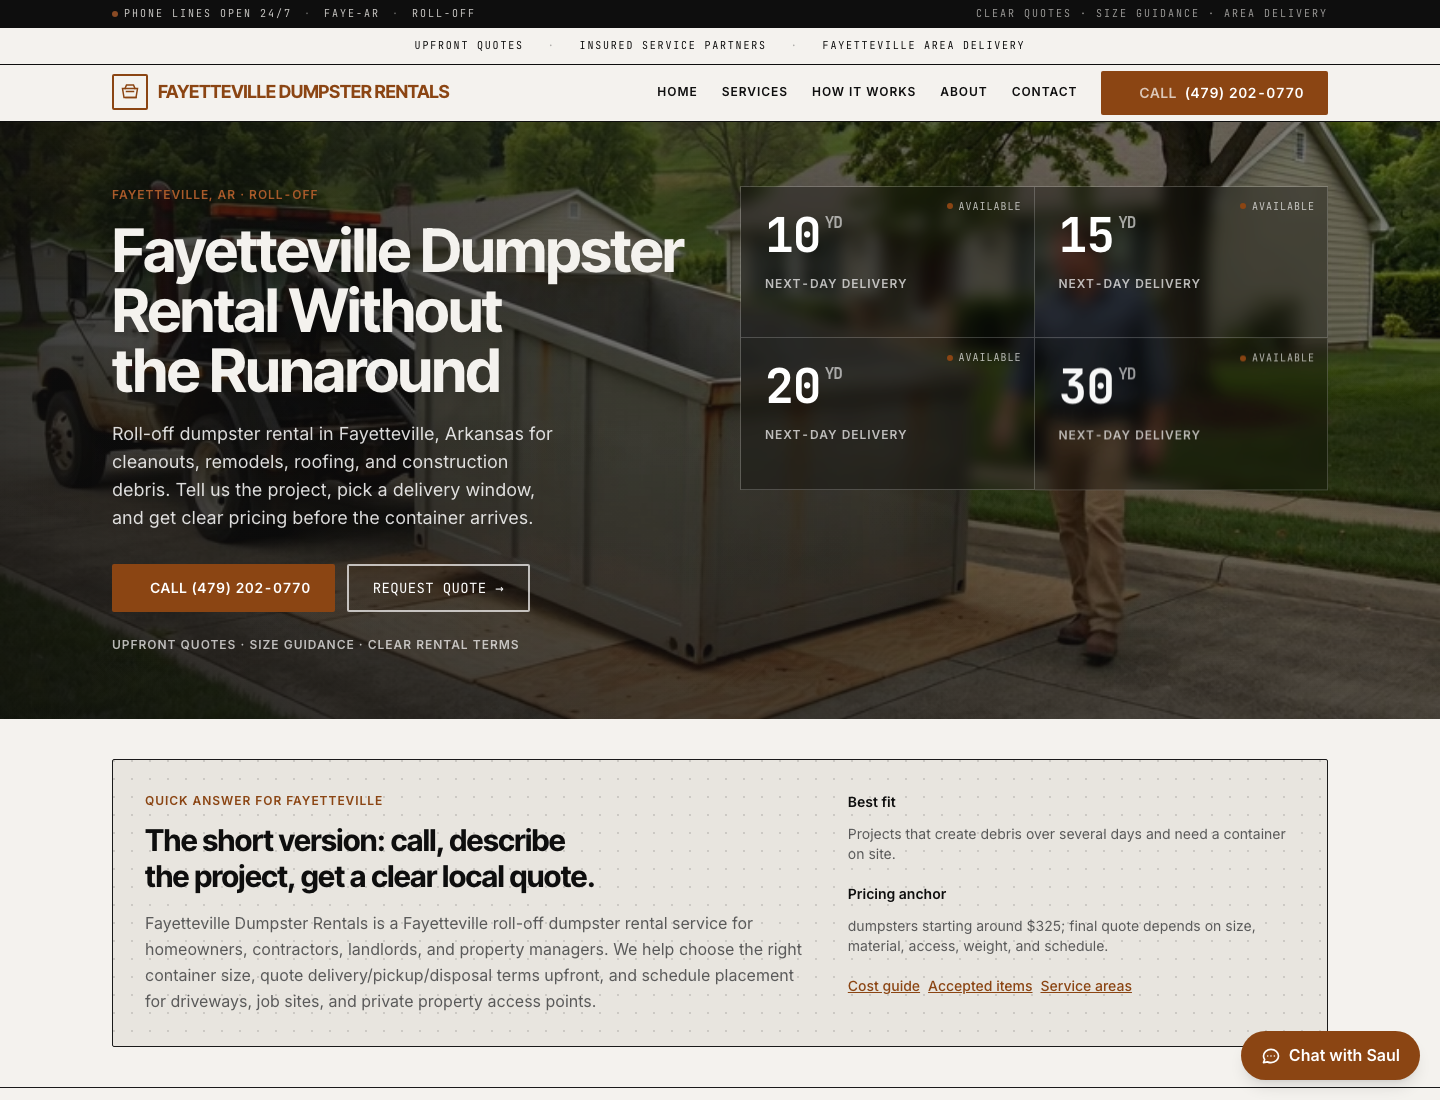This screenshot has height=1100, width=1440.
Task: Click the 'Best fit' heading
Action: (x=872, y=802)
